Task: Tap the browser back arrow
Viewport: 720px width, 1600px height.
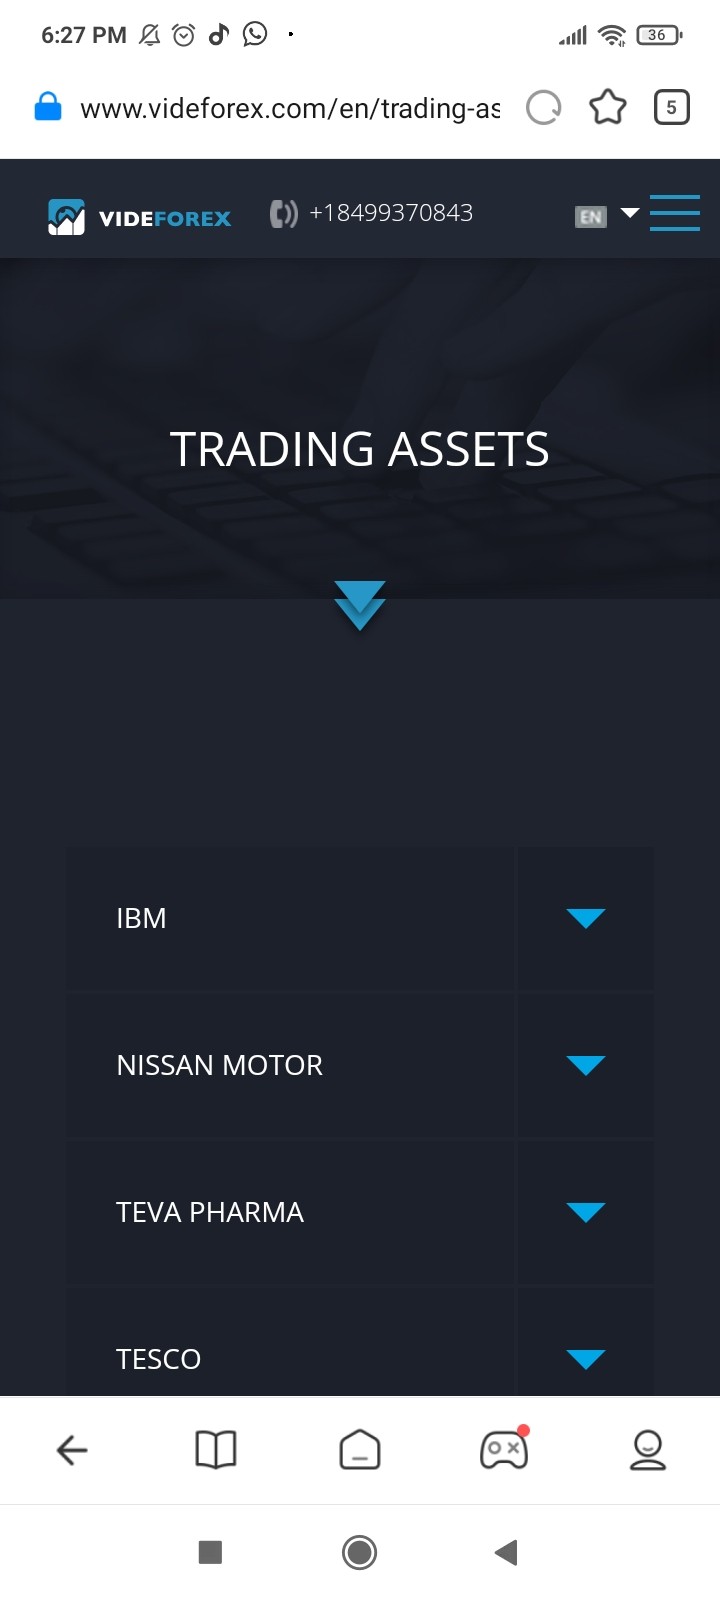Action: pyautogui.click(x=72, y=1449)
